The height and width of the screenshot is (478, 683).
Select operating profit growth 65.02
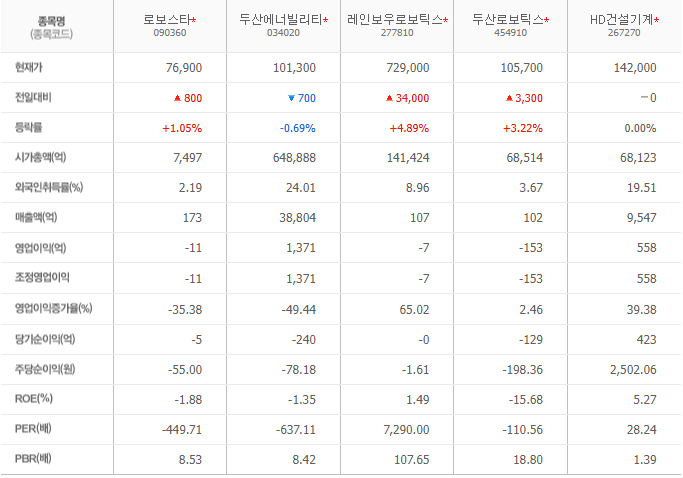[414, 310]
